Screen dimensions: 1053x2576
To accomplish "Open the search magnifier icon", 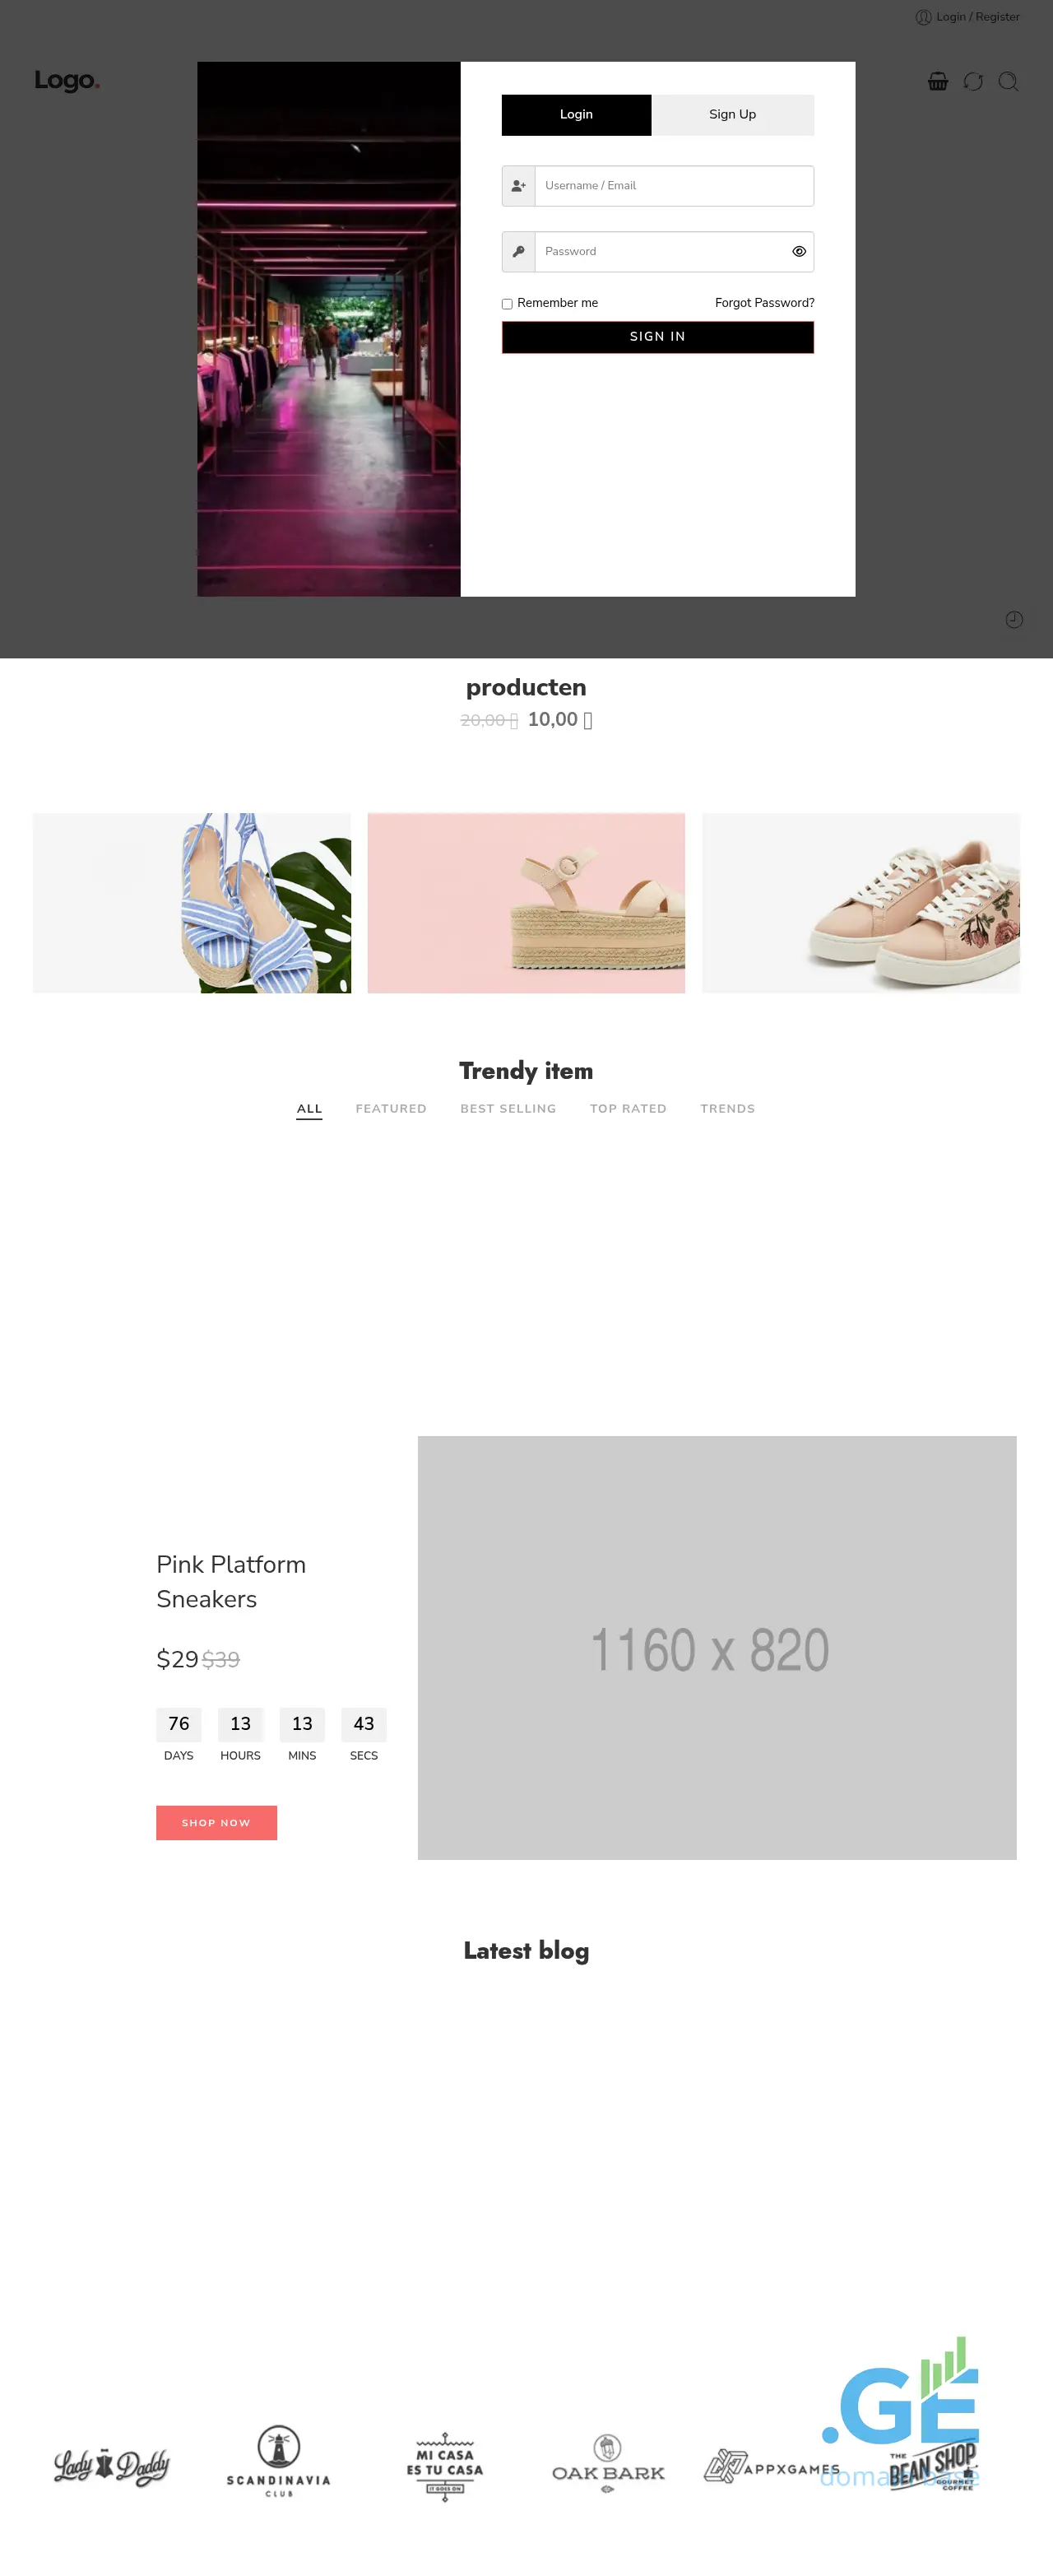I will [x=1008, y=82].
